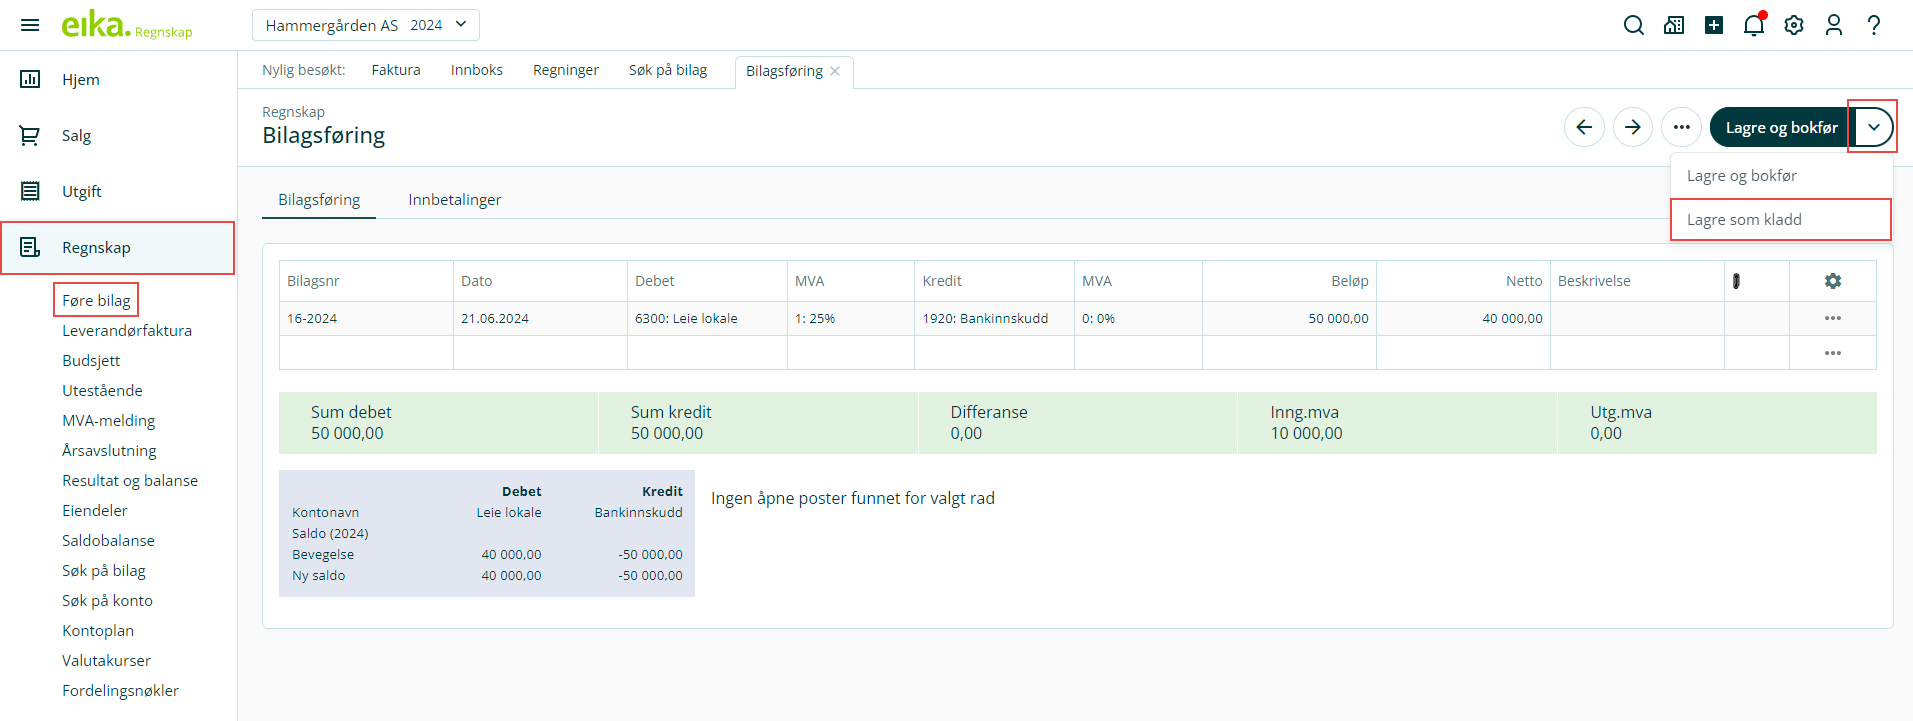
Task: Open Leverandørfaktura in sidebar
Action: pyautogui.click(x=127, y=330)
